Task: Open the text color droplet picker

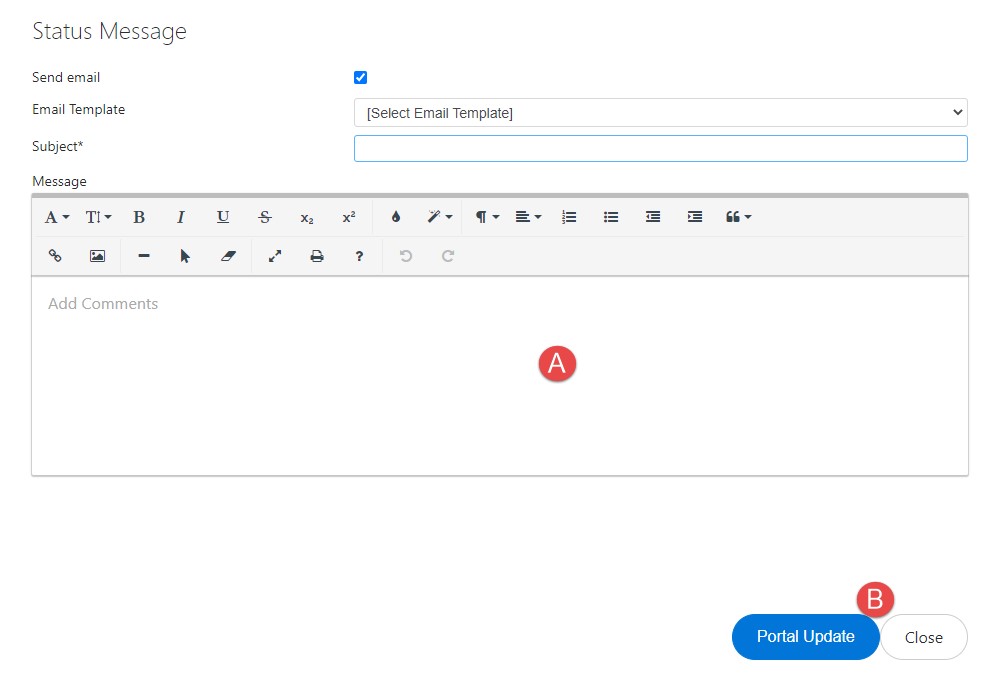Action: [396, 217]
